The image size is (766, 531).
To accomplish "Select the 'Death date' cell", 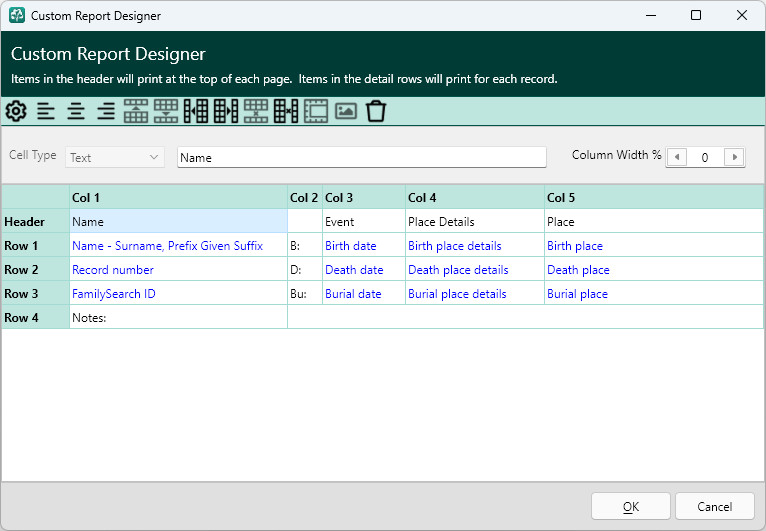I will (x=364, y=269).
